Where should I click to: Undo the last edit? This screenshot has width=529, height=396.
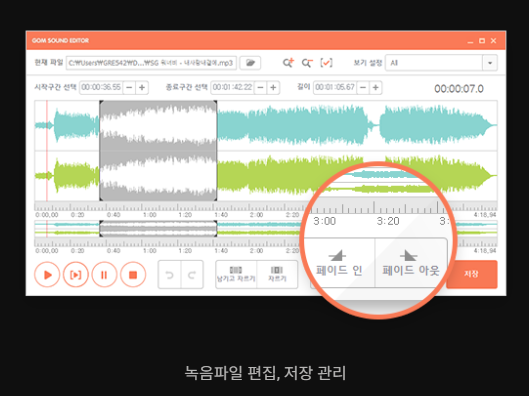click(169, 275)
